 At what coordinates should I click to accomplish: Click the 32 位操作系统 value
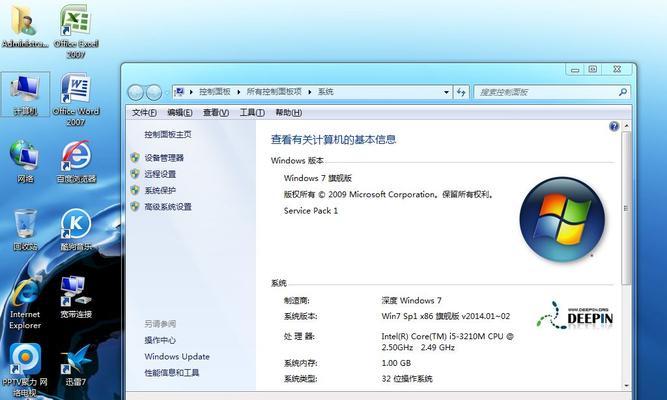(407, 378)
